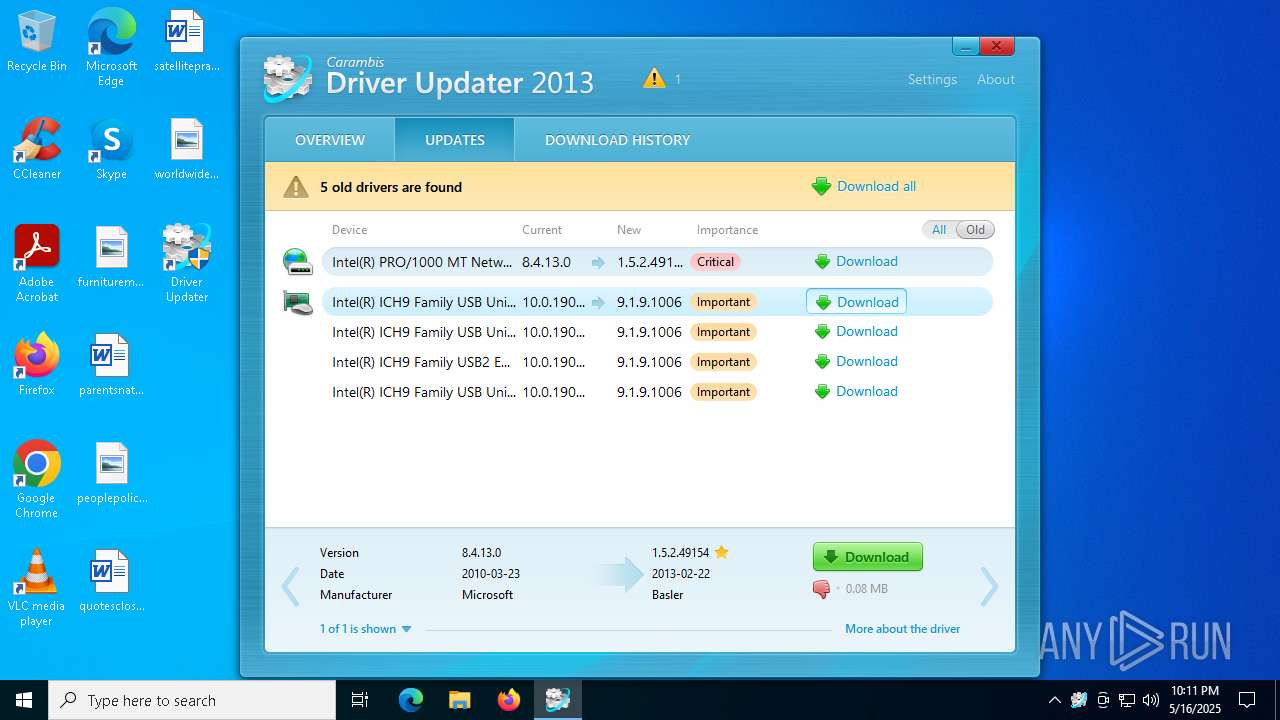Screen dimensions: 1280x720
Task: Sort by the Device column header
Action: click(x=350, y=230)
